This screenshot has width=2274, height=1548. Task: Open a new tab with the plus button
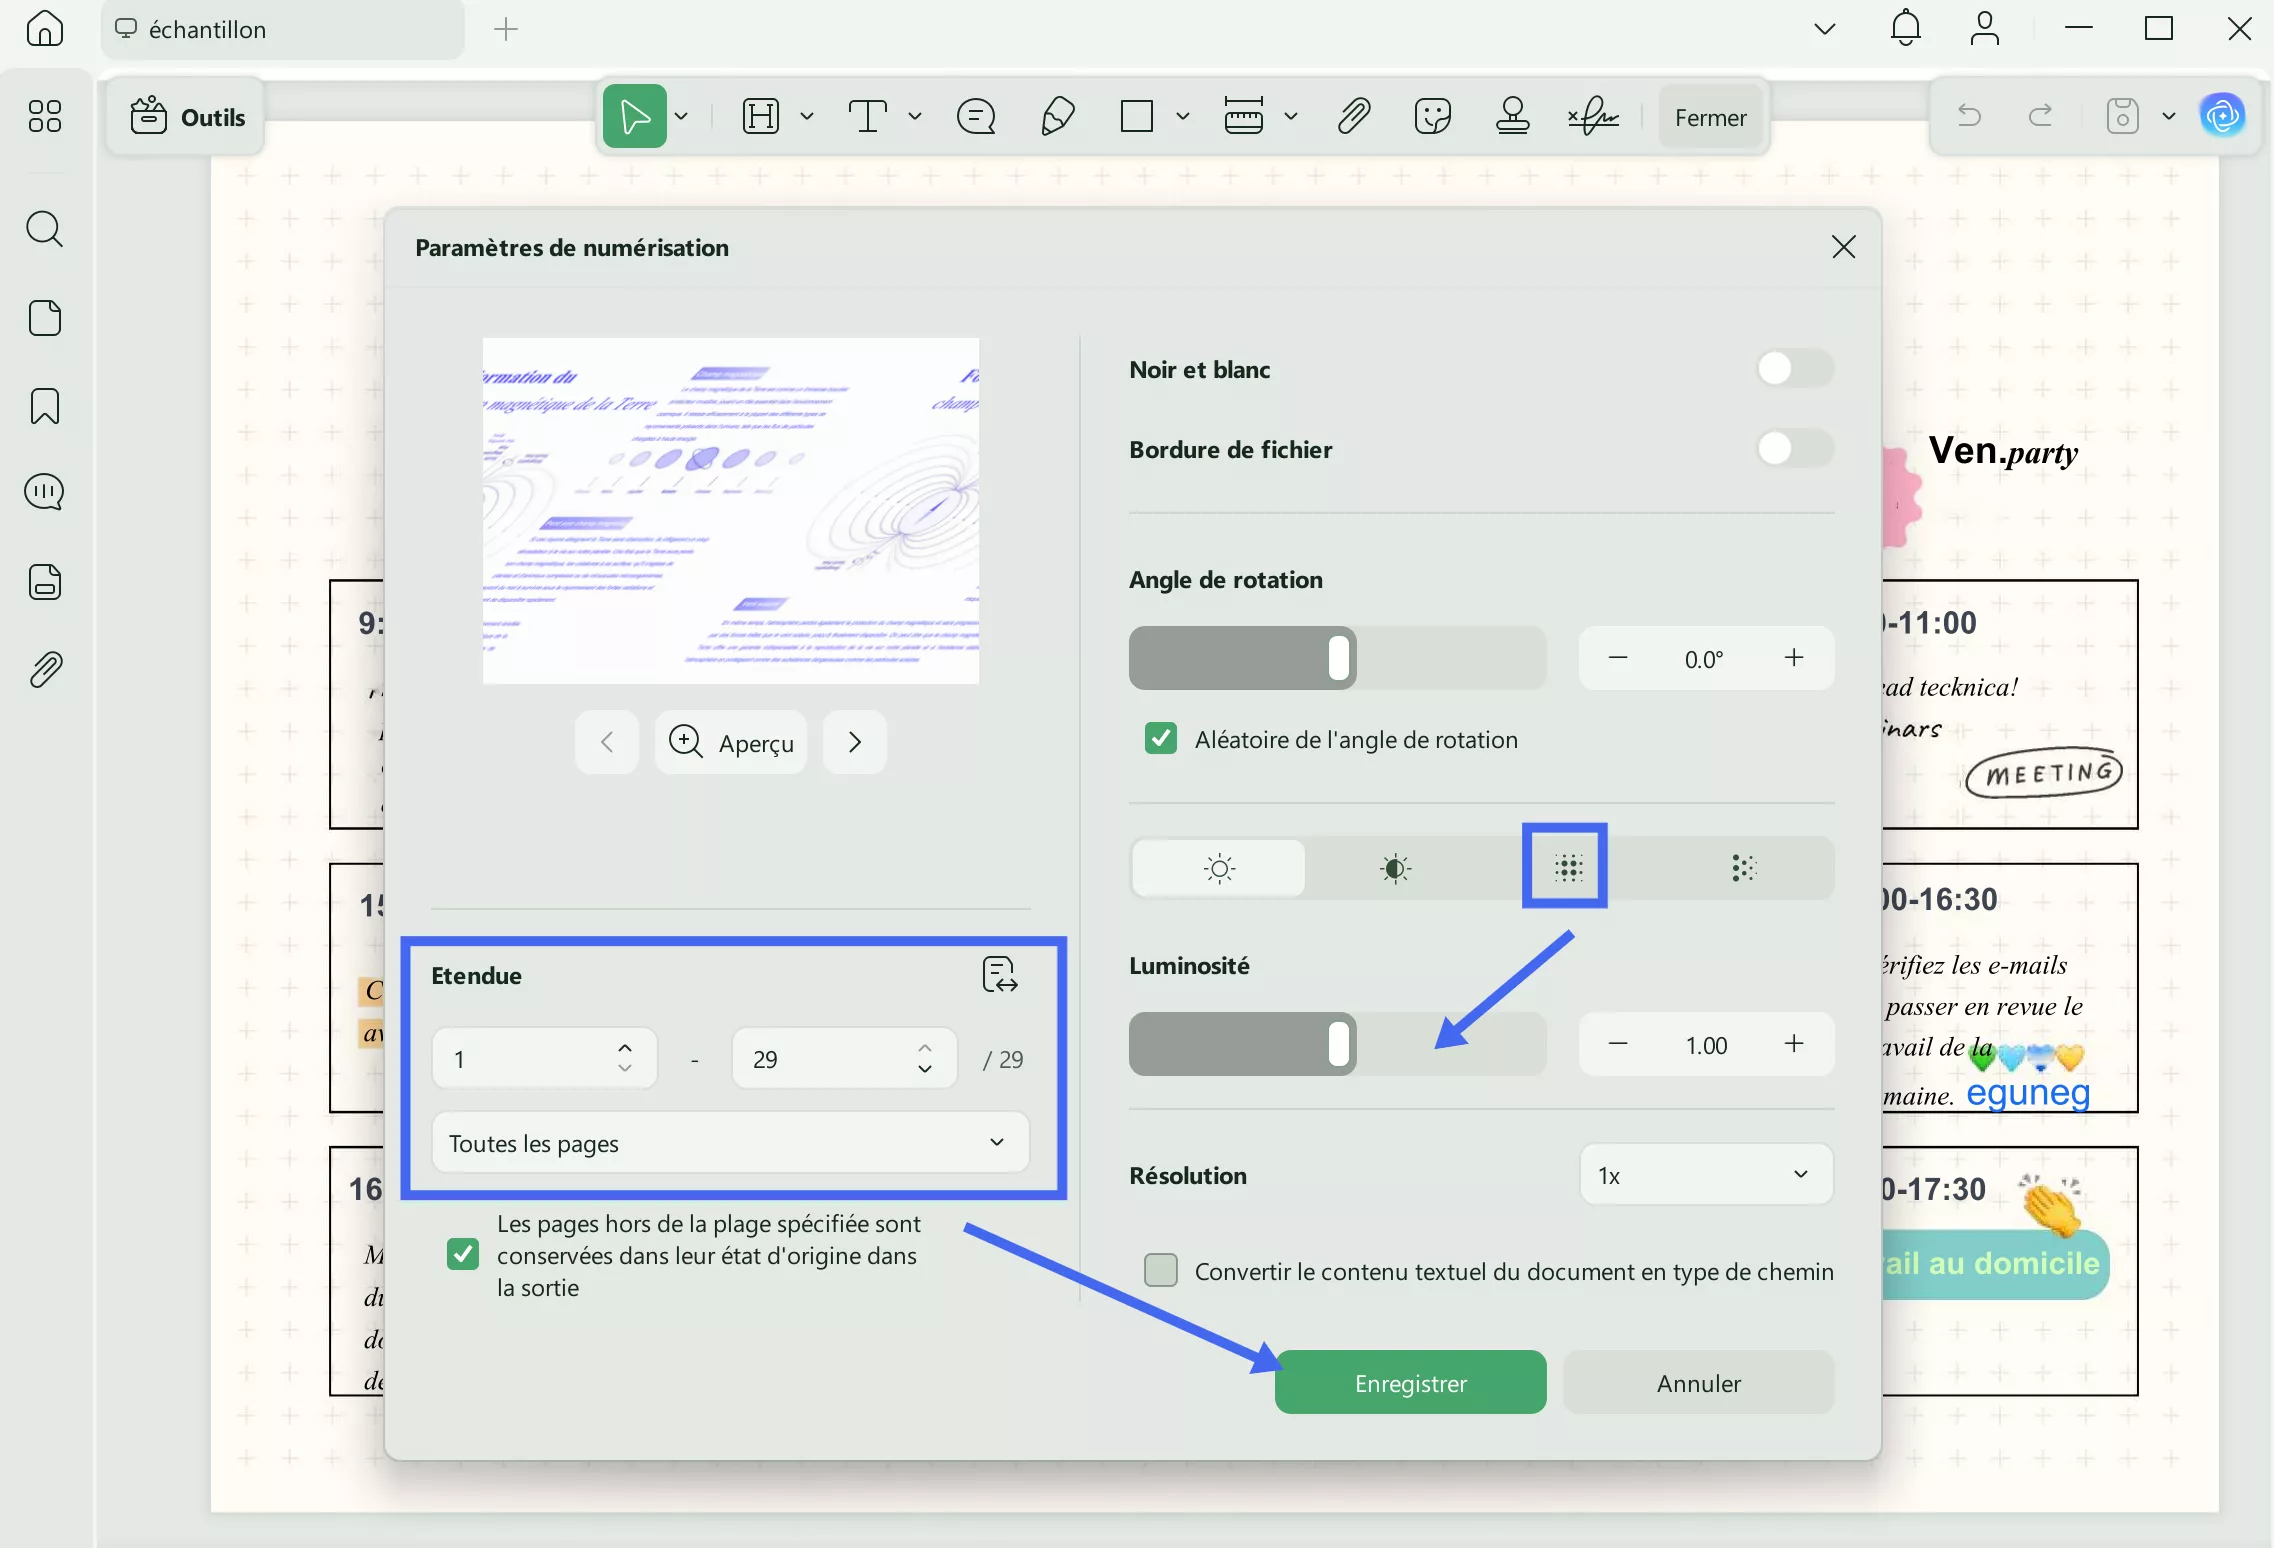[x=506, y=29]
